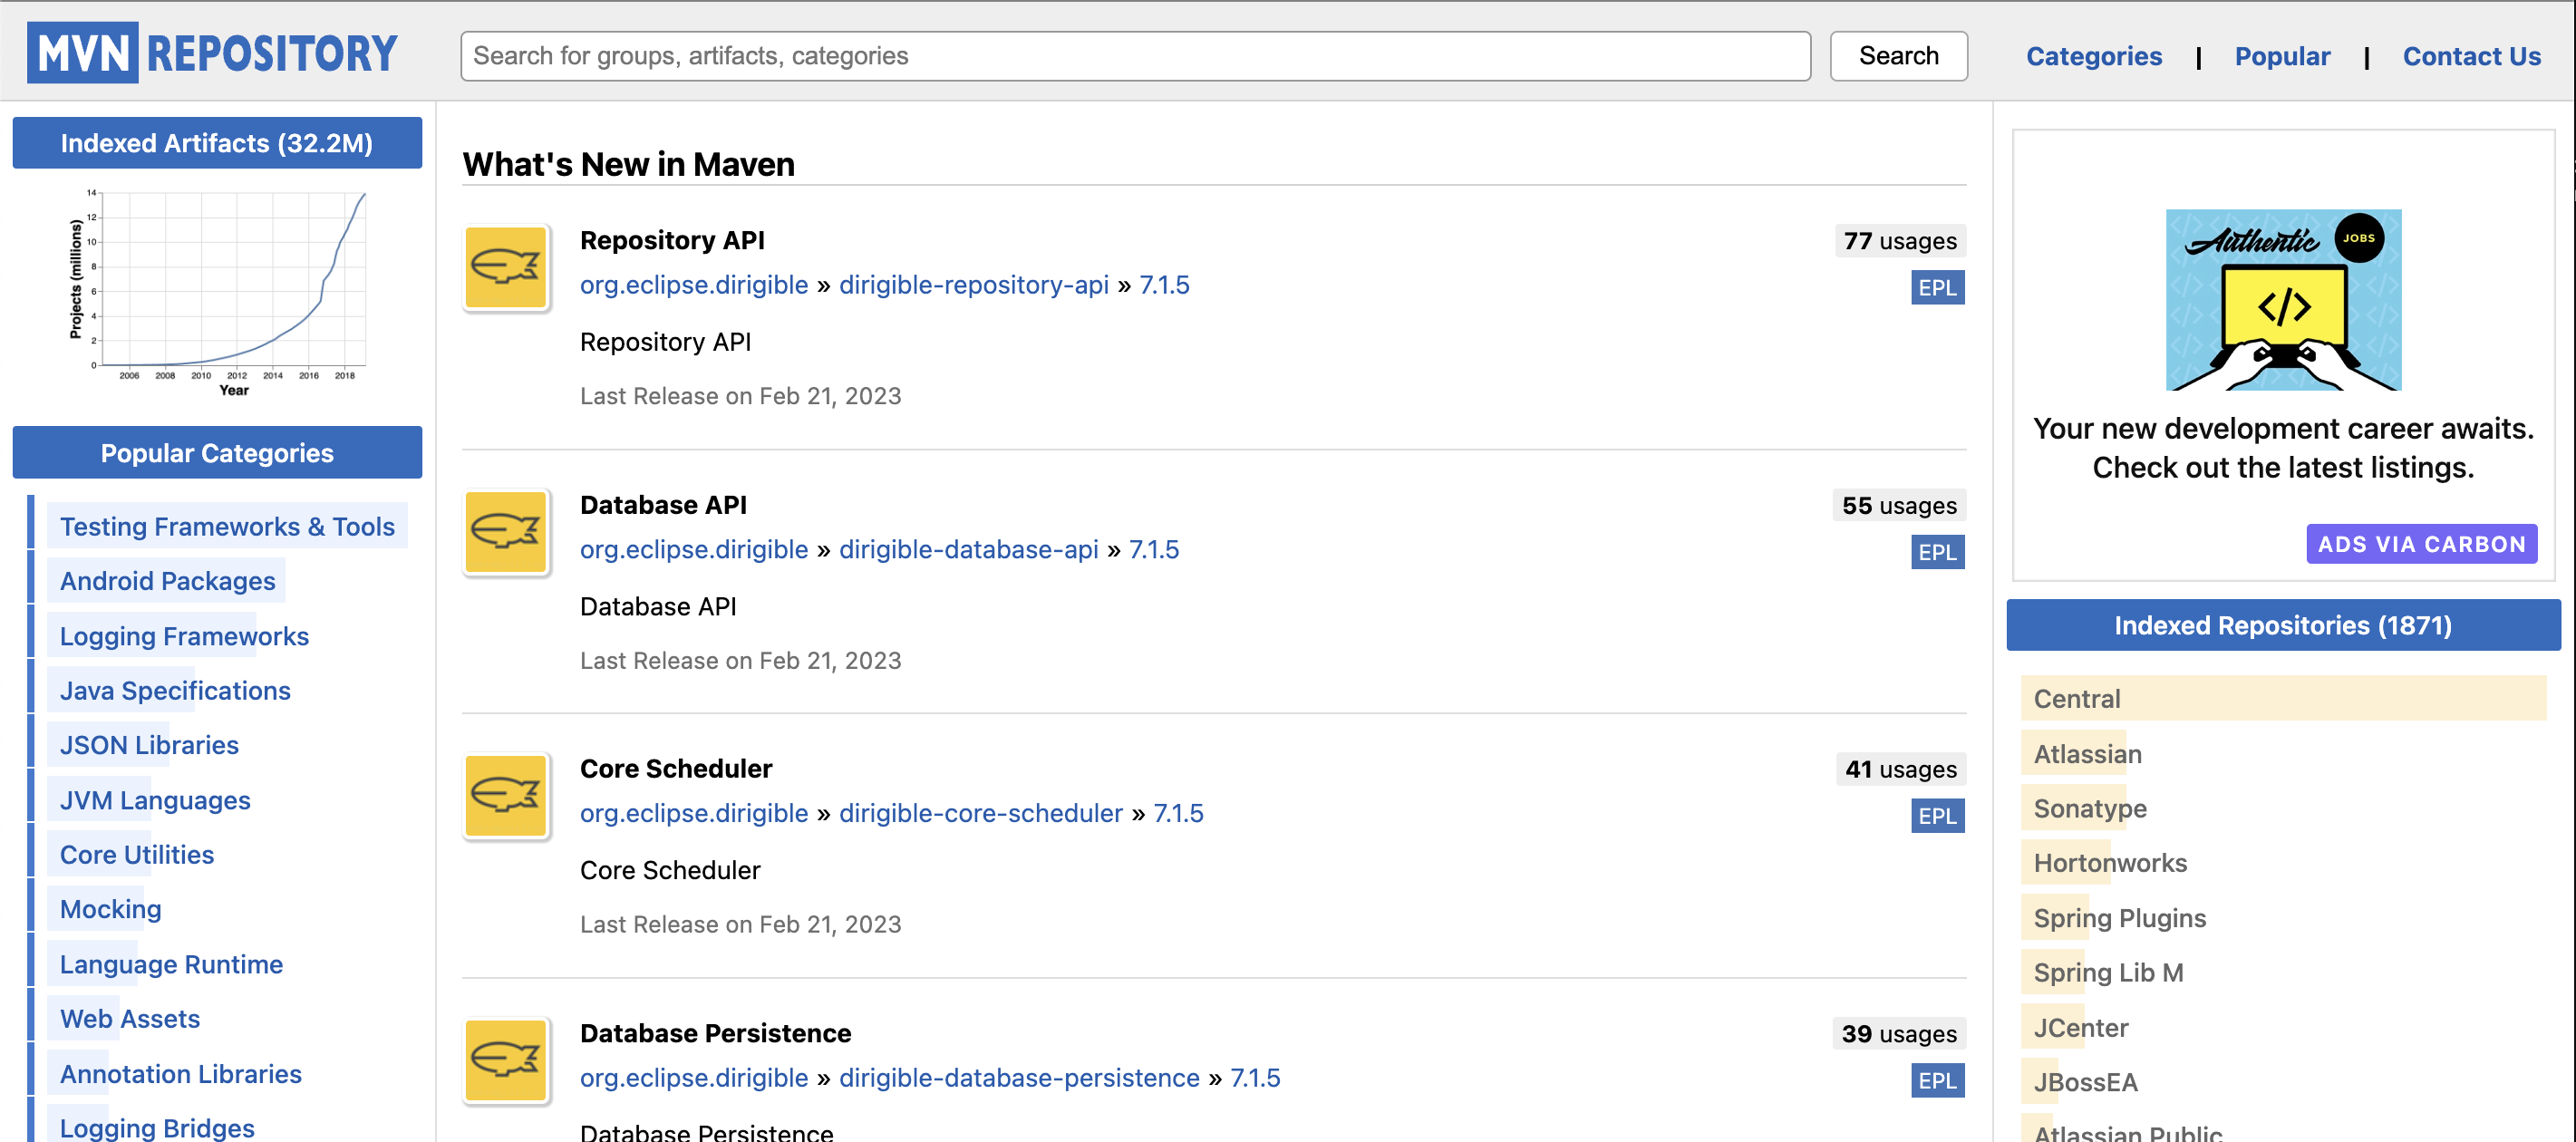Focus the artifact search field
The image size is (2576, 1142).
click(1135, 56)
